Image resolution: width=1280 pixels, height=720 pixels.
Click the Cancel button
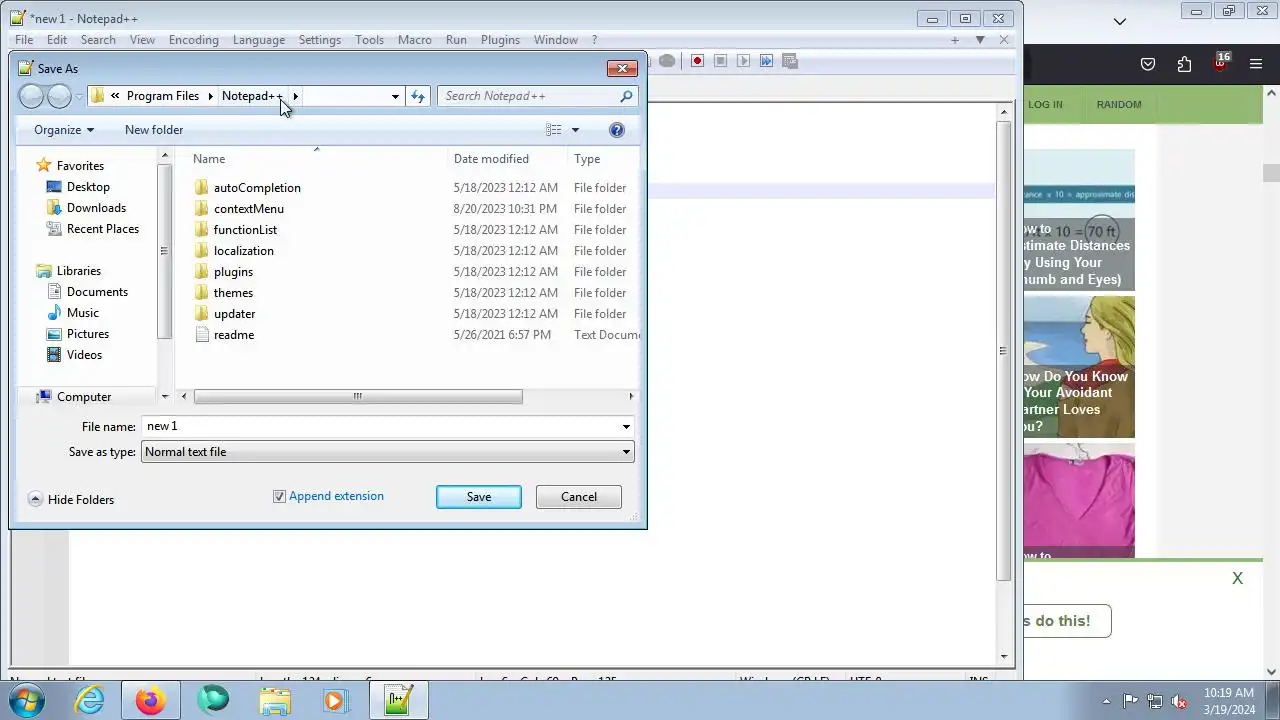579,497
